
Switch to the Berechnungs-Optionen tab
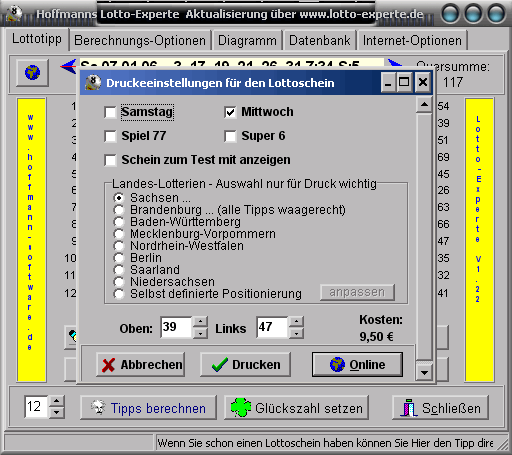pyautogui.click(x=140, y=40)
